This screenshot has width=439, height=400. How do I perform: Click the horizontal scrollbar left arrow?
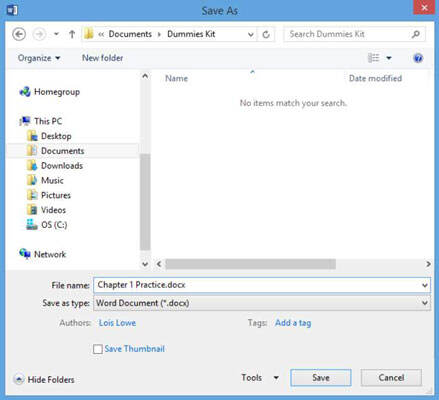point(159,264)
